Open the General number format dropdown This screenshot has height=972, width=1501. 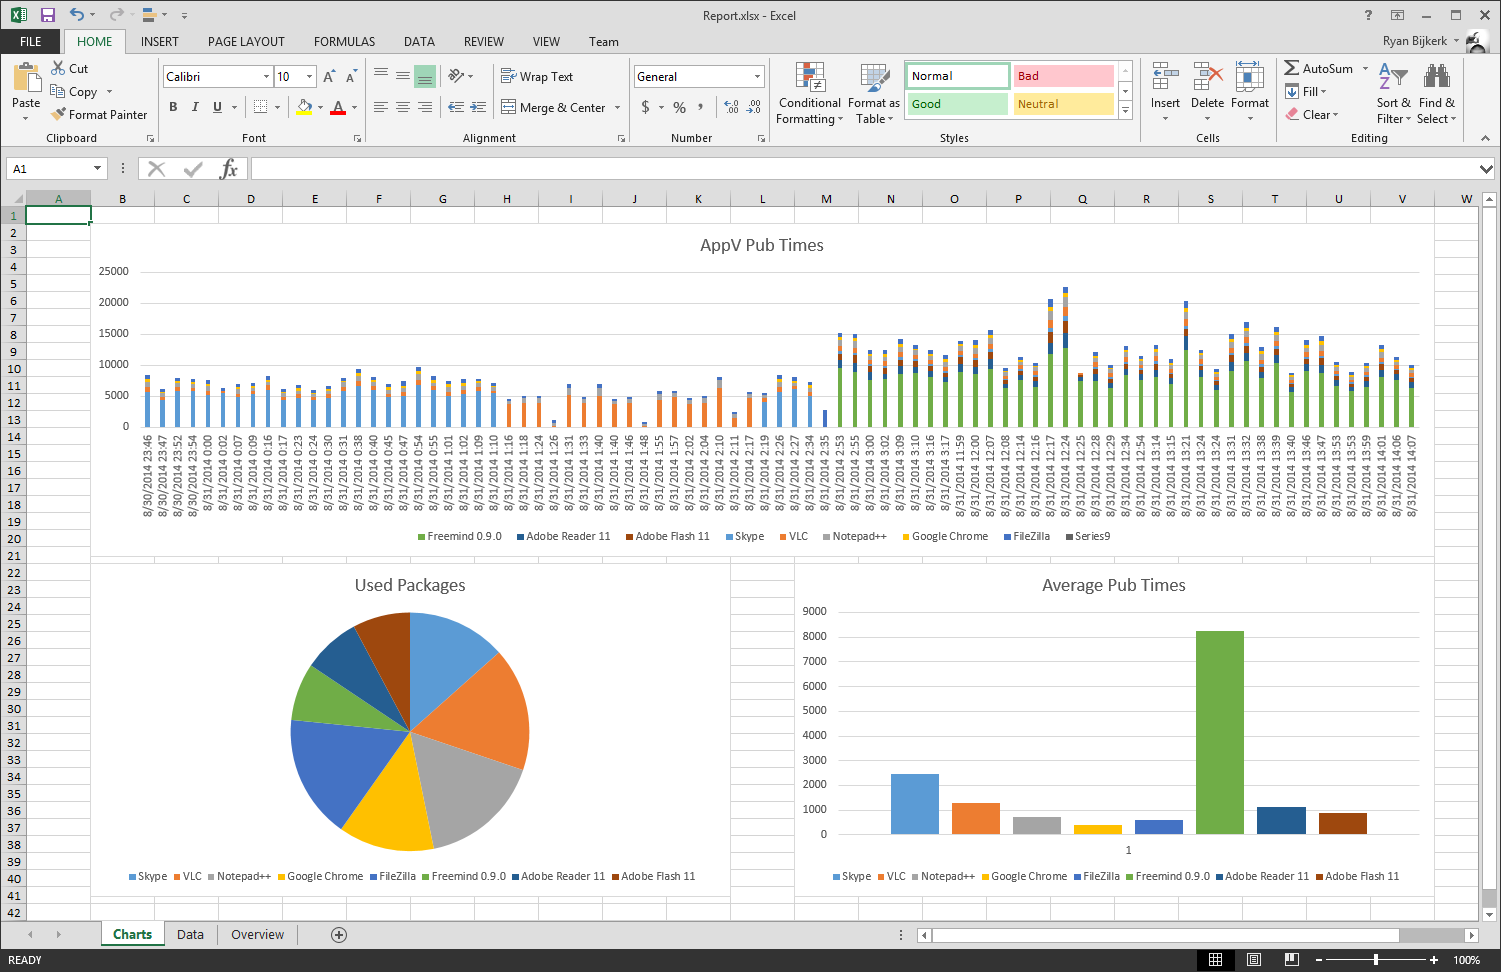757,76
